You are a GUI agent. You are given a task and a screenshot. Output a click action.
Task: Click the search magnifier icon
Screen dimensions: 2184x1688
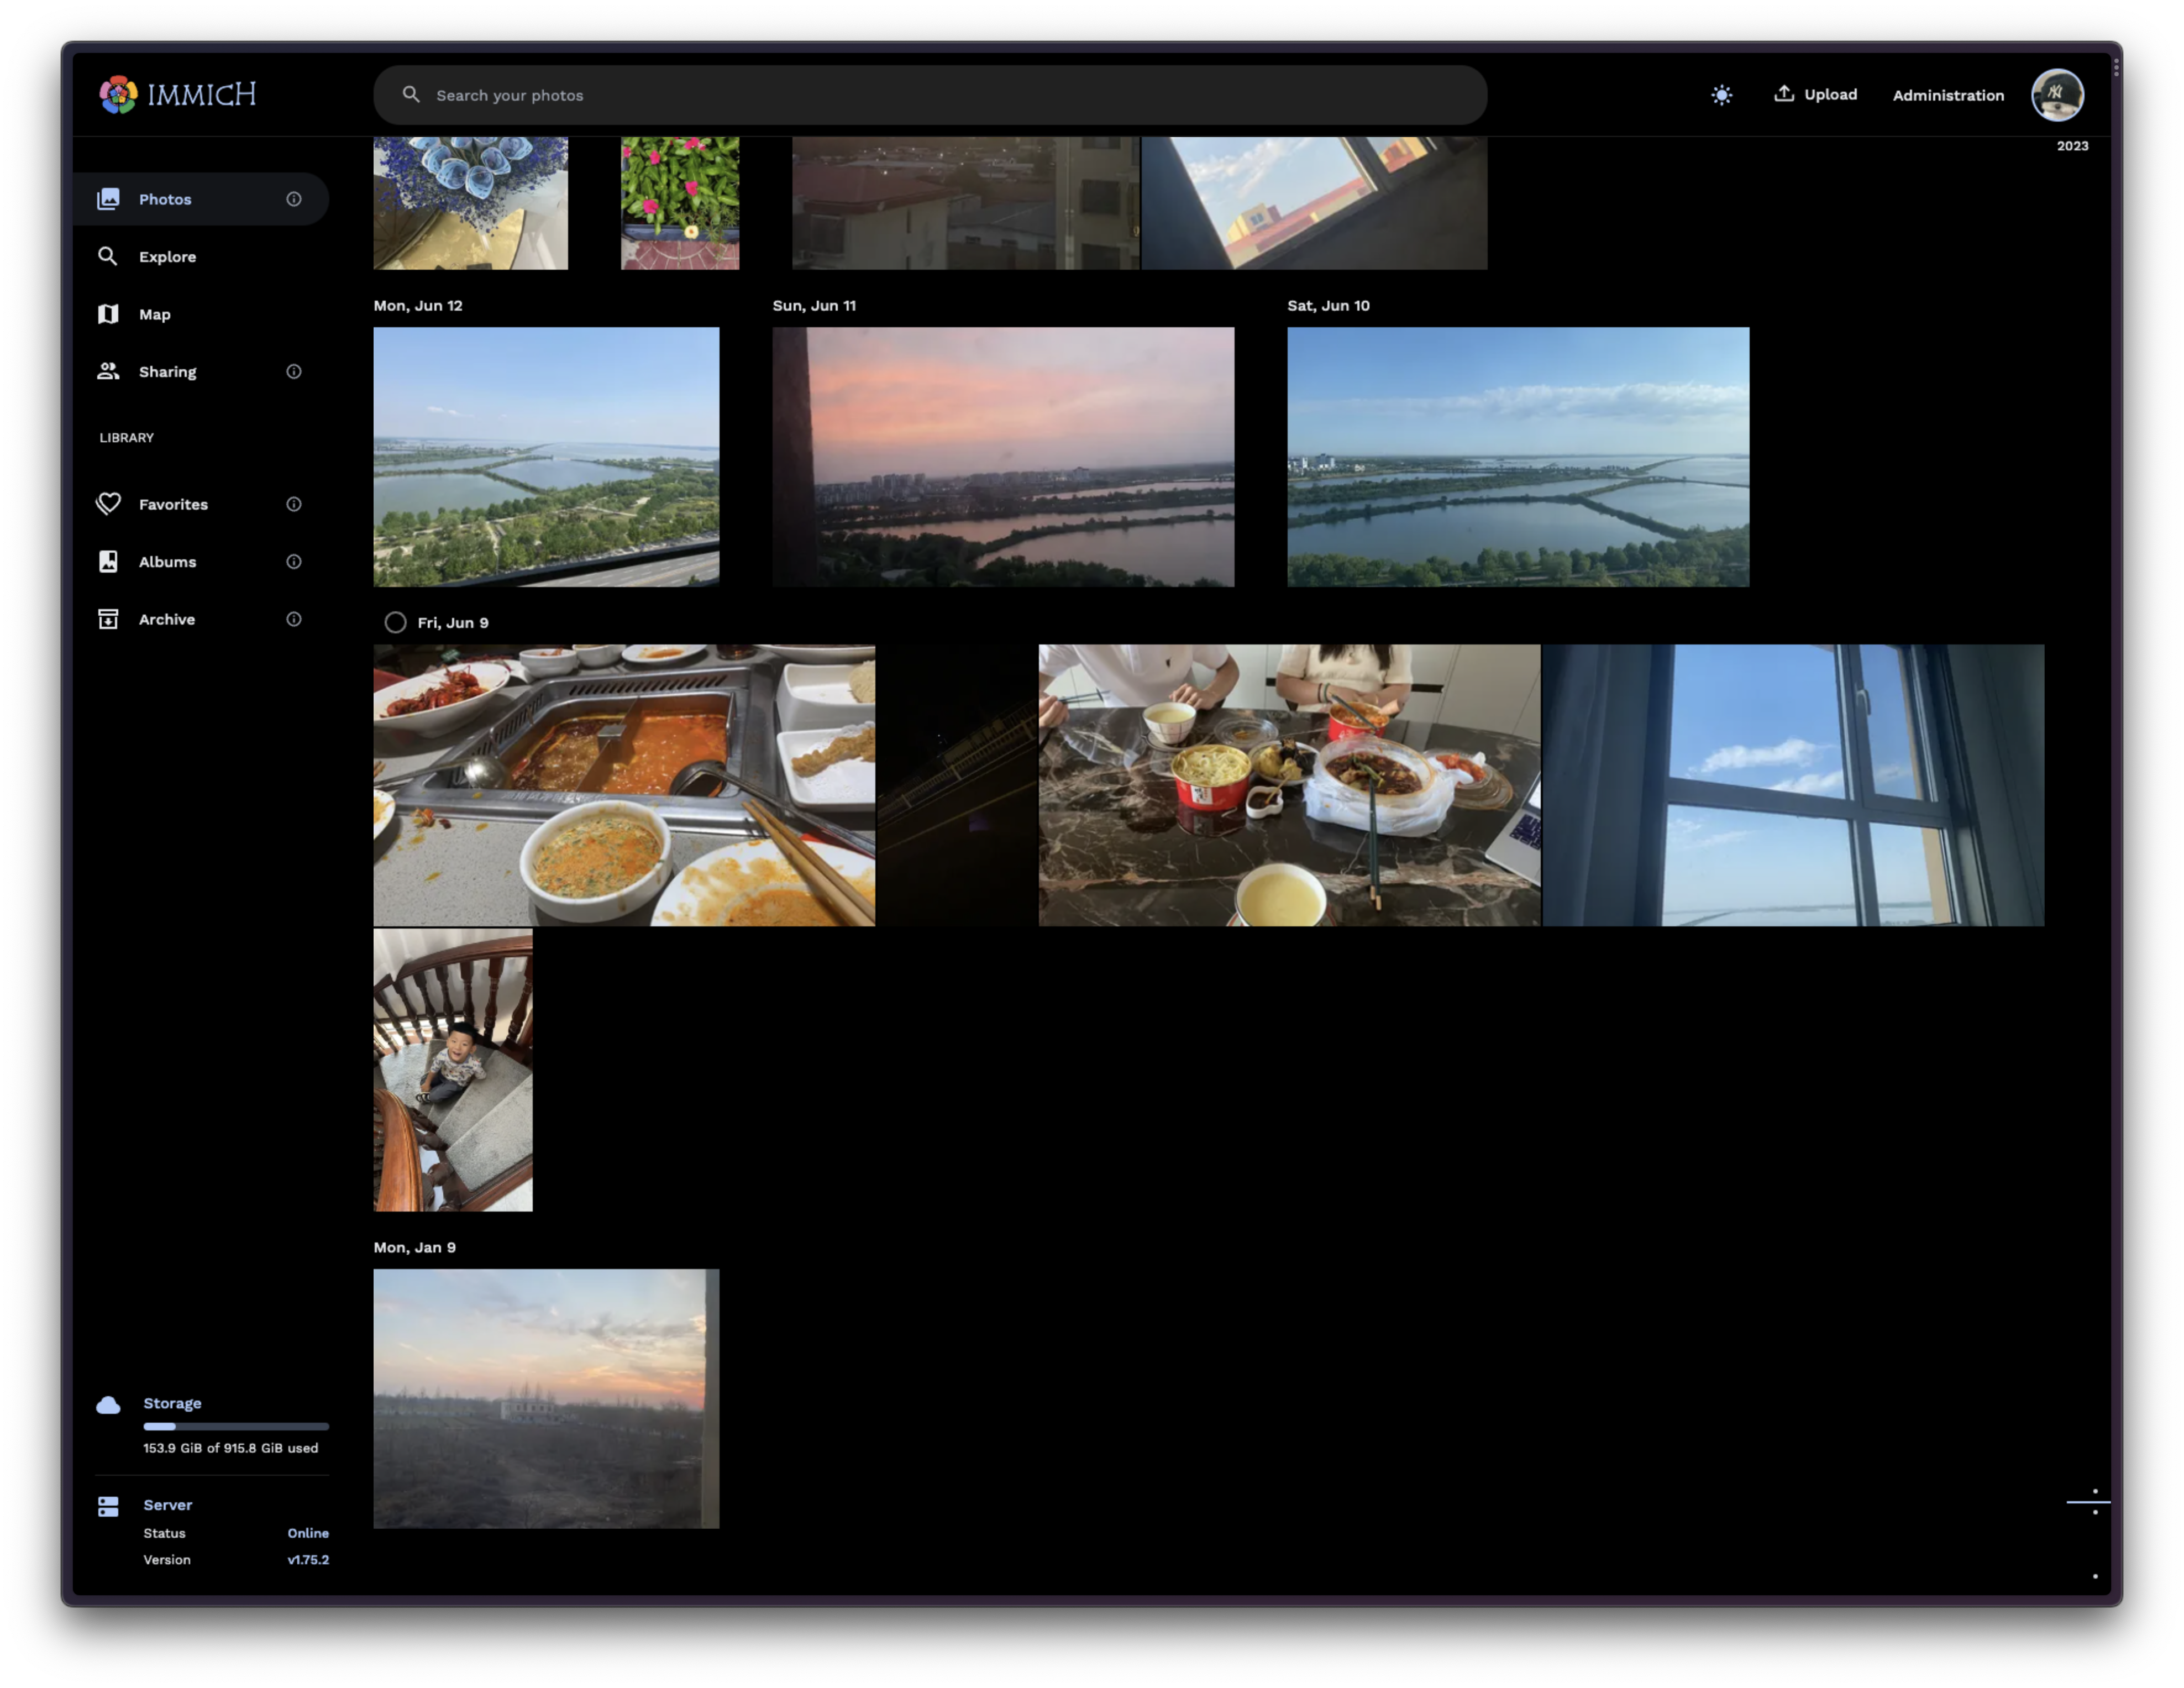click(411, 94)
